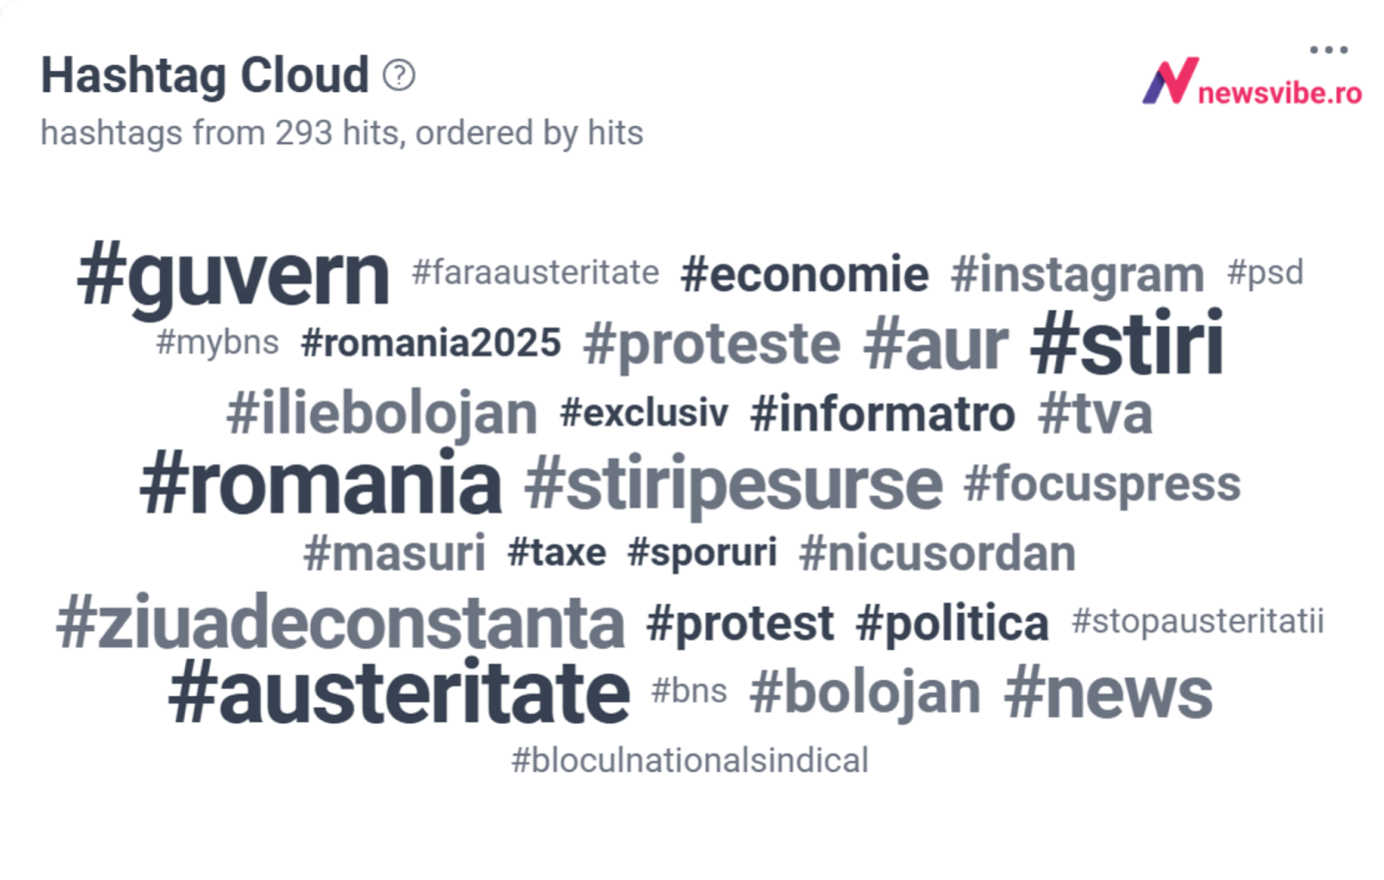1384x880 pixels.
Task: Open the #austeritate hashtag
Action: tap(399, 692)
